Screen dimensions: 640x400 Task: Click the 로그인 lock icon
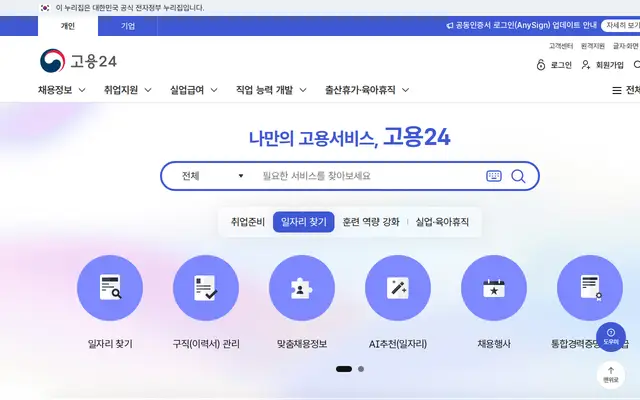tap(540, 65)
